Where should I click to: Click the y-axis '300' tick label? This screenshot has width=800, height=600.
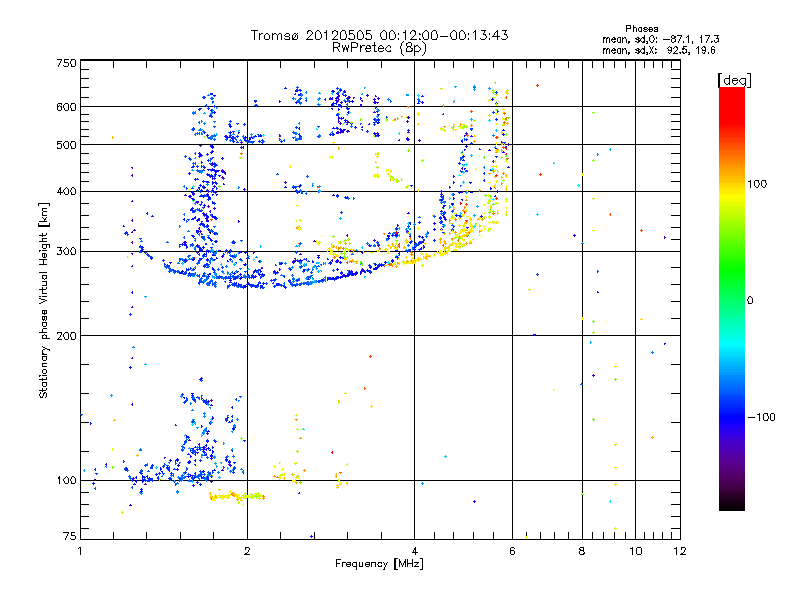(66, 252)
